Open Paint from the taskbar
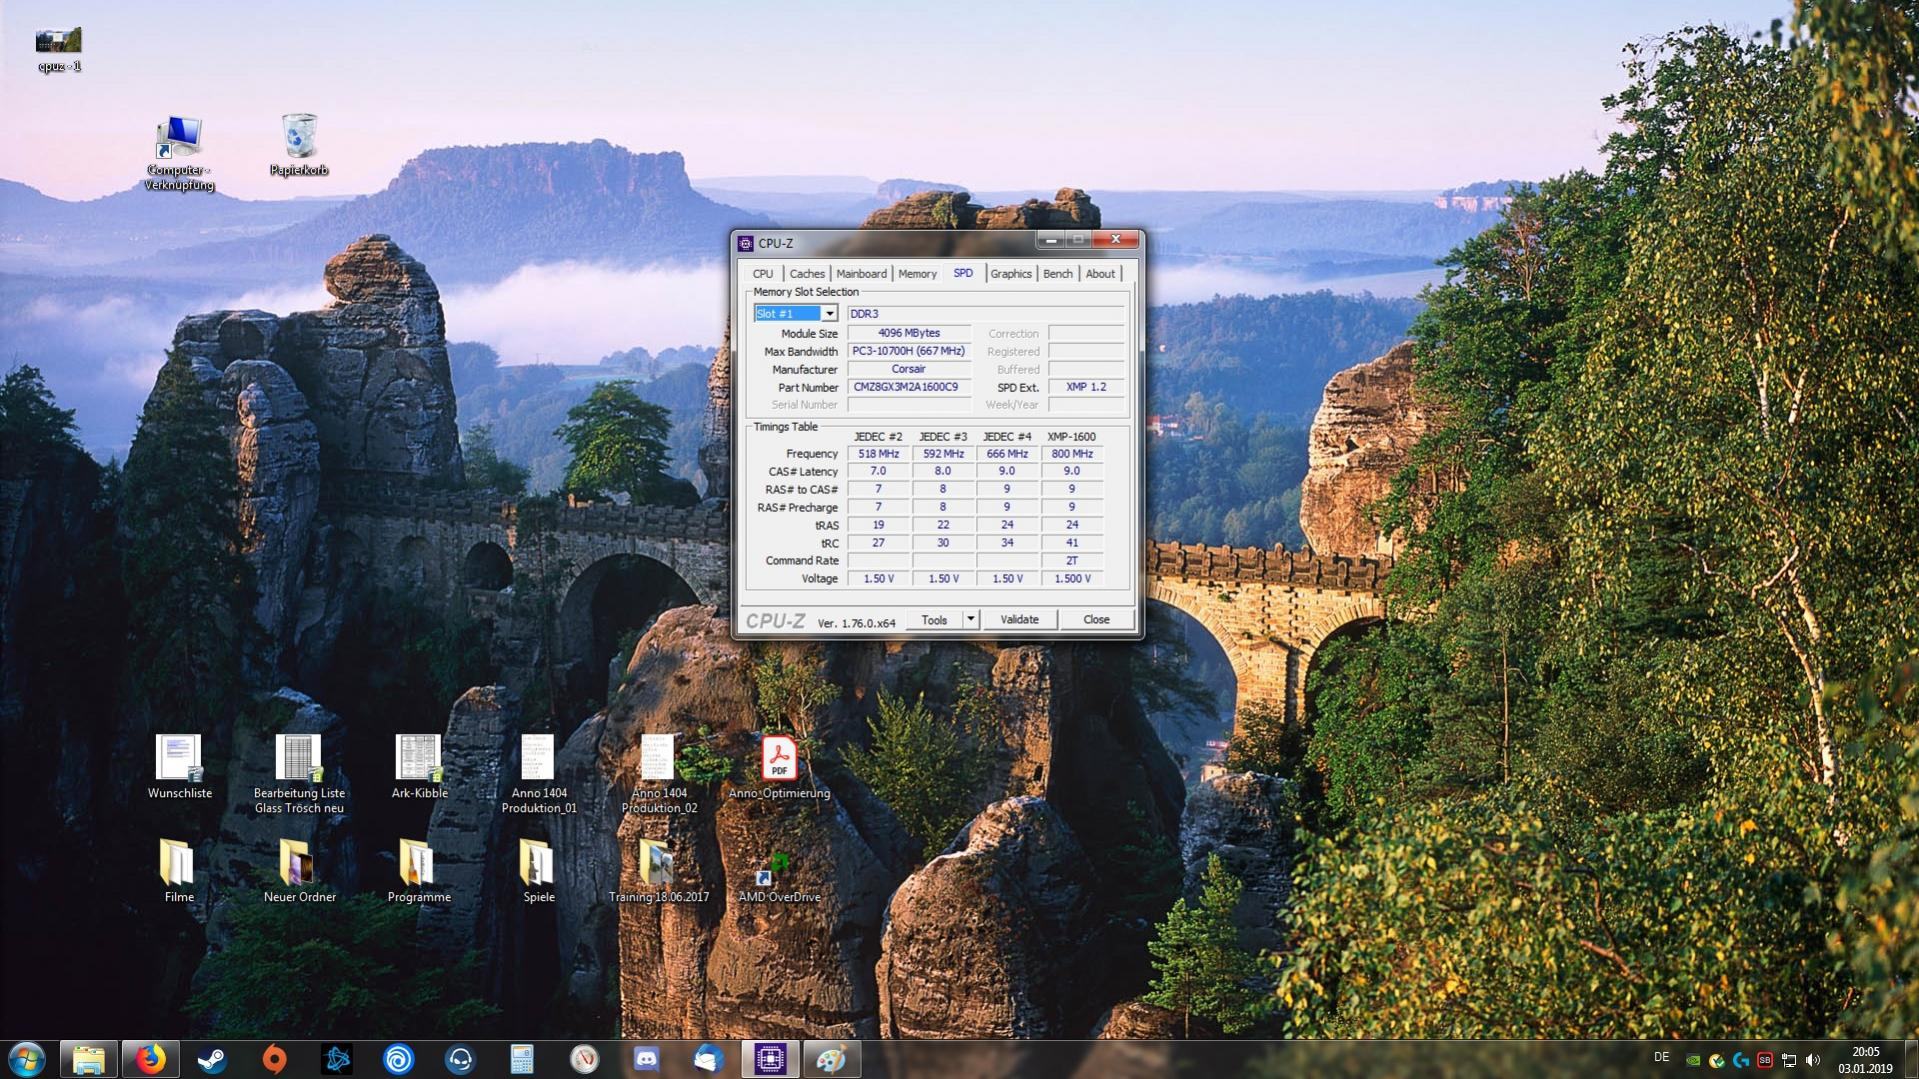This screenshot has height=1079, width=1919. coord(832,1059)
